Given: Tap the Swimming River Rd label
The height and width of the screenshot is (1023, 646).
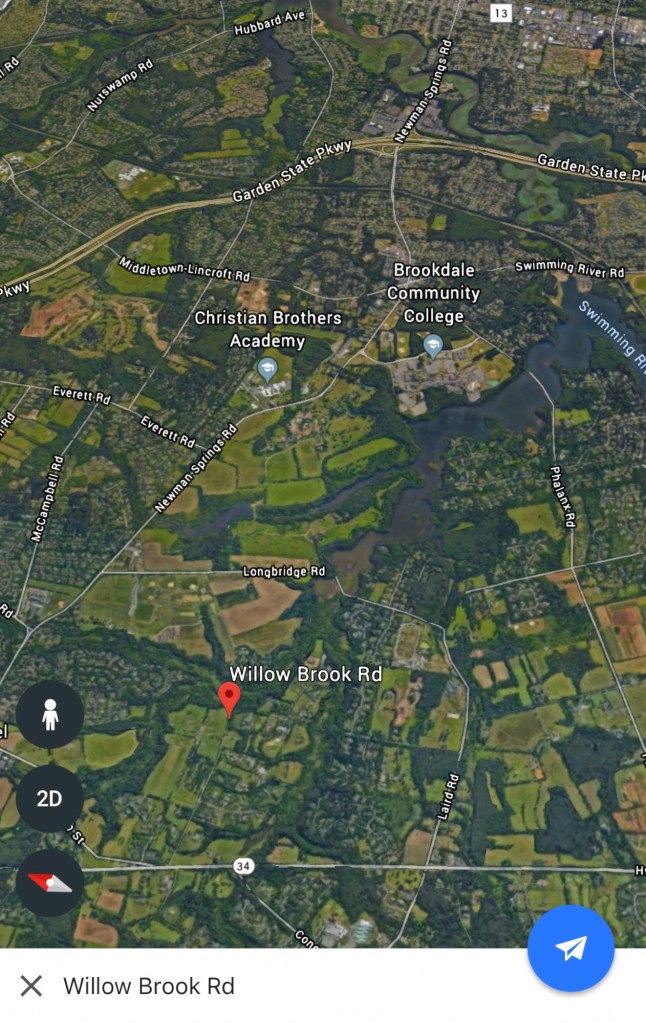Looking at the screenshot, I should pos(570,268).
